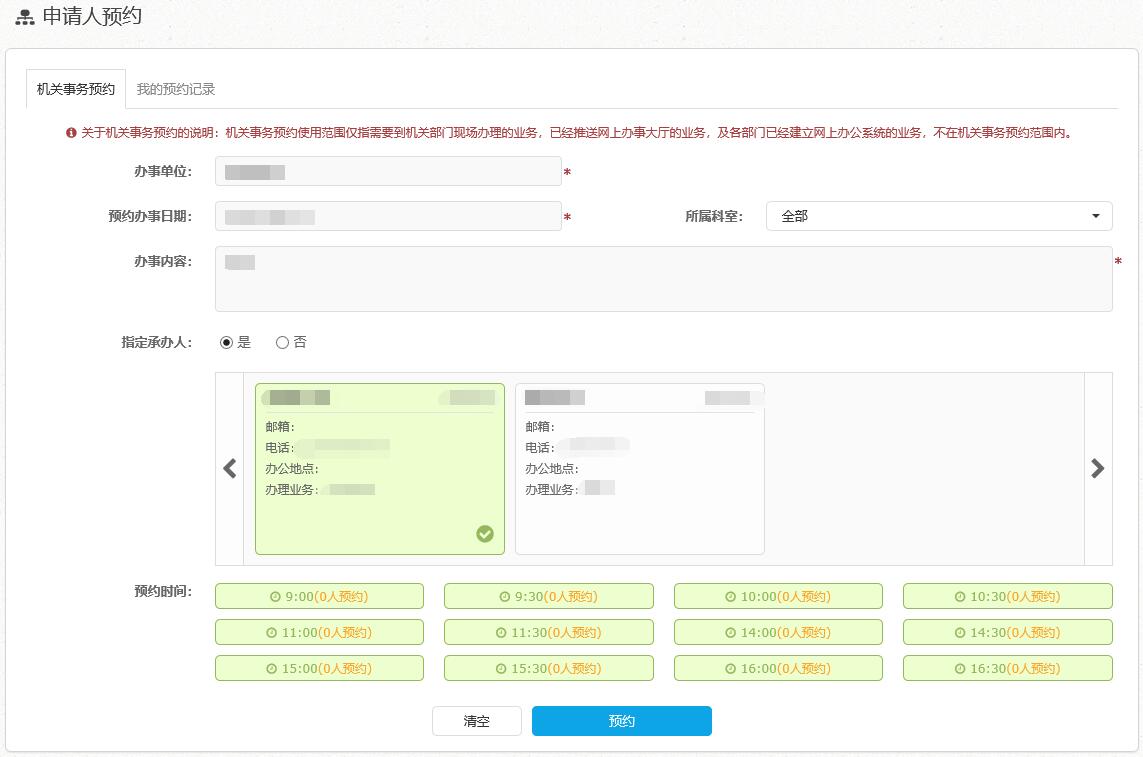1143x757 pixels.
Task: Click the organization icon beside 申请人预约 title
Action: [25, 18]
